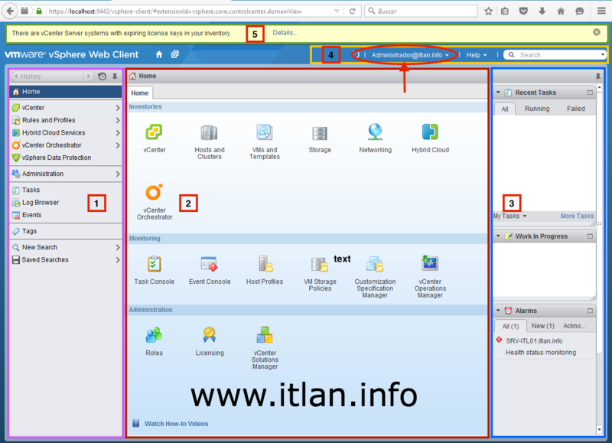612x443 pixels.
Task: Select the Failed tasks tab
Action: [576, 108]
